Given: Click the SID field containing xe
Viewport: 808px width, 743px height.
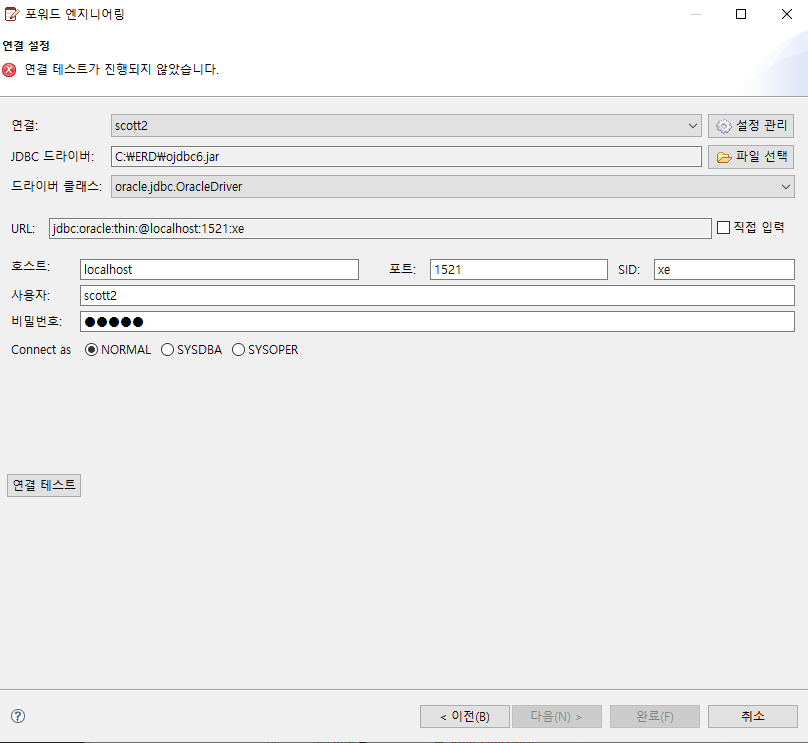Looking at the screenshot, I should point(724,269).
